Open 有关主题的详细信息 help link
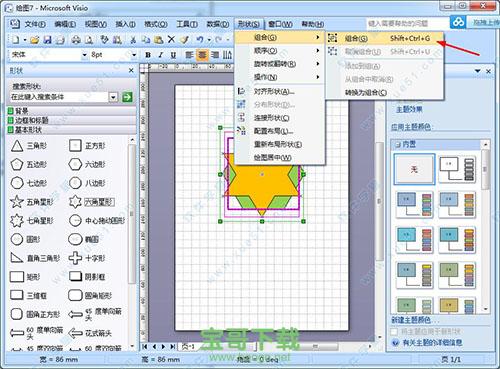This screenshot has height=369, width=500. click(x=432, y=342)
